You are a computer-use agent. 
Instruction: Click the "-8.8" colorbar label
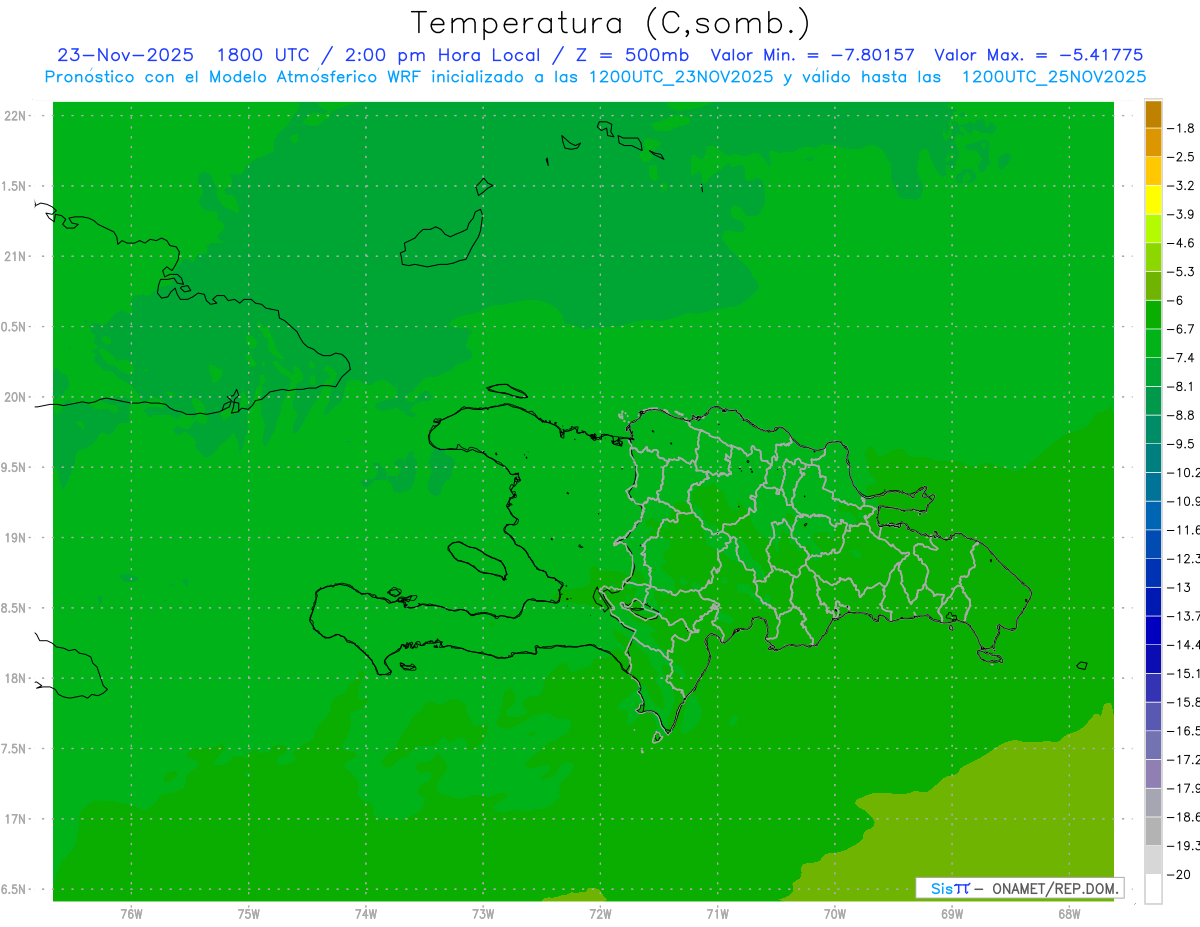(x=1181, y=415)
